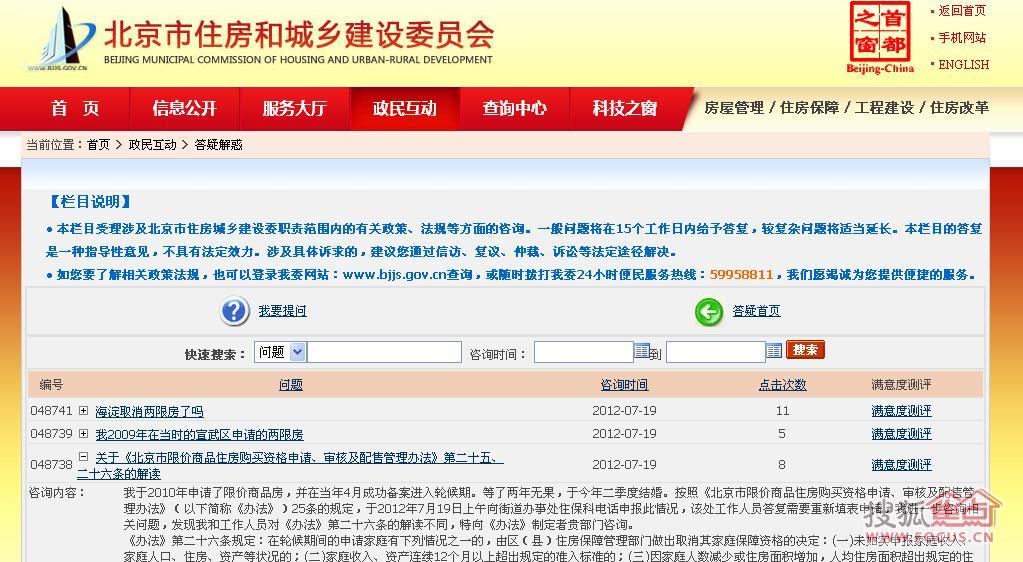Viewport: 1023px width, 562px height.
Task: Click 满意度测评 for question 048741
Action: click(x=902, y=411)
